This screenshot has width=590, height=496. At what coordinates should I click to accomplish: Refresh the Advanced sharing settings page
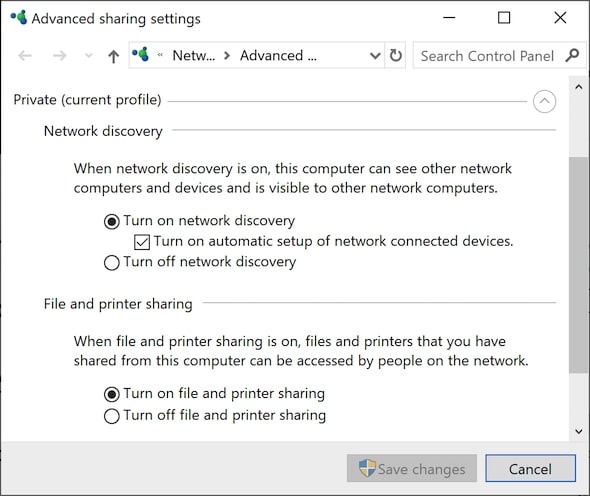tap(395, 55)
